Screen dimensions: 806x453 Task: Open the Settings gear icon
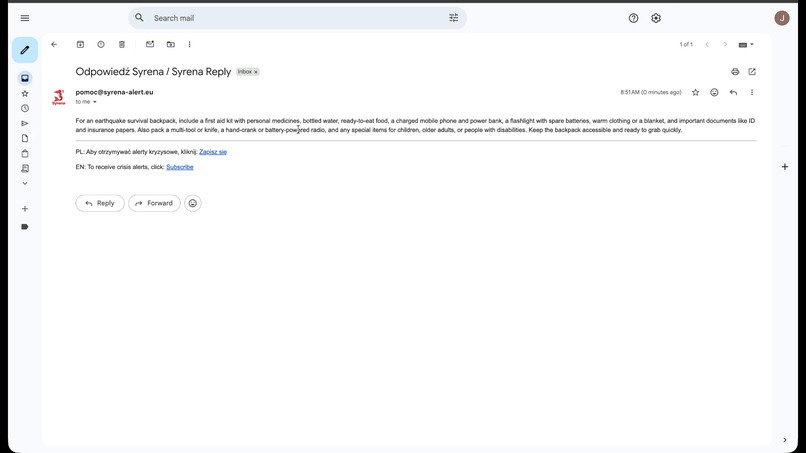point(656,18)
